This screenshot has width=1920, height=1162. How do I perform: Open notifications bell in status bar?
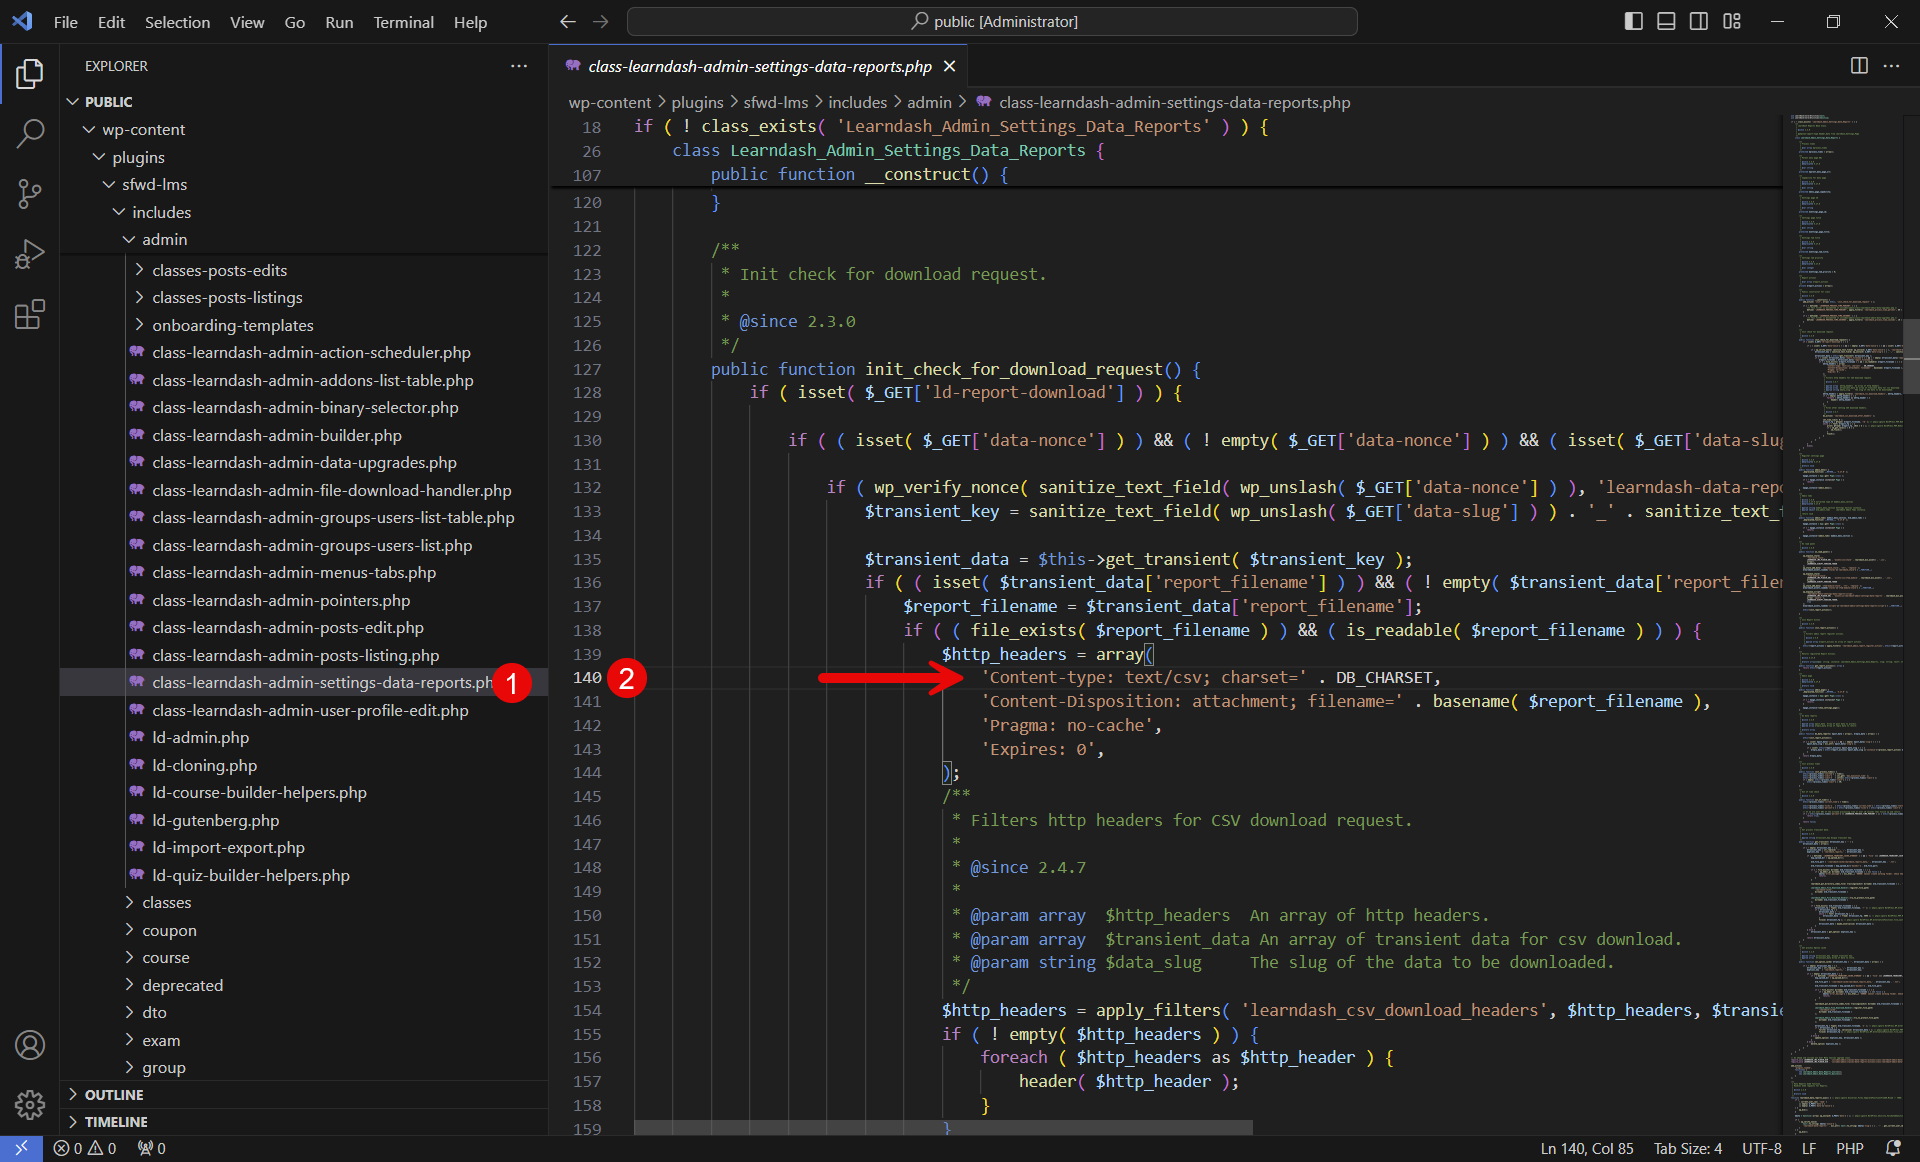coord(1892,1148)
